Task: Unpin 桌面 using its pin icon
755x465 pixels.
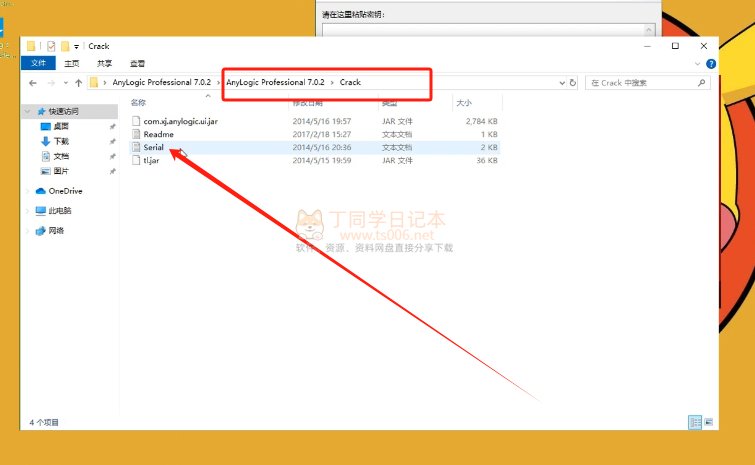Action: point(112,127)
